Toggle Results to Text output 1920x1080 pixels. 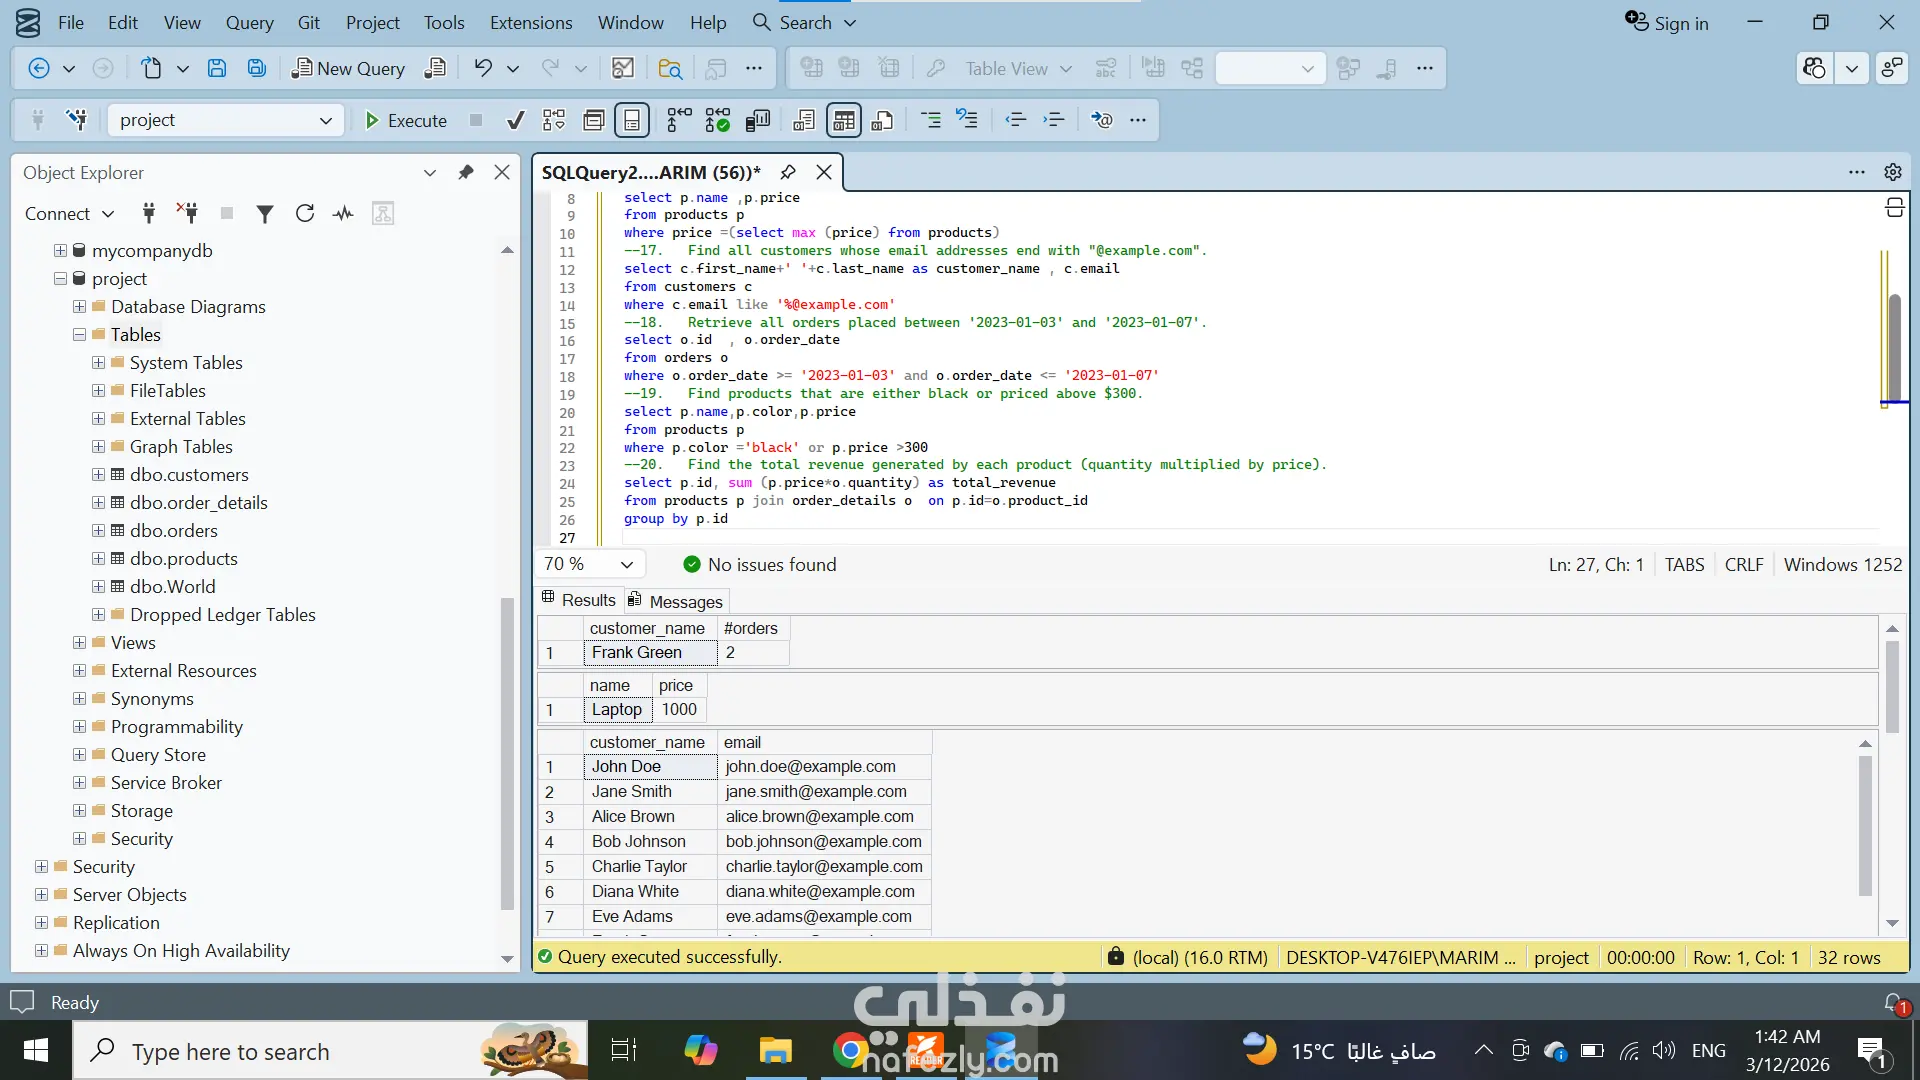(805, 121)
